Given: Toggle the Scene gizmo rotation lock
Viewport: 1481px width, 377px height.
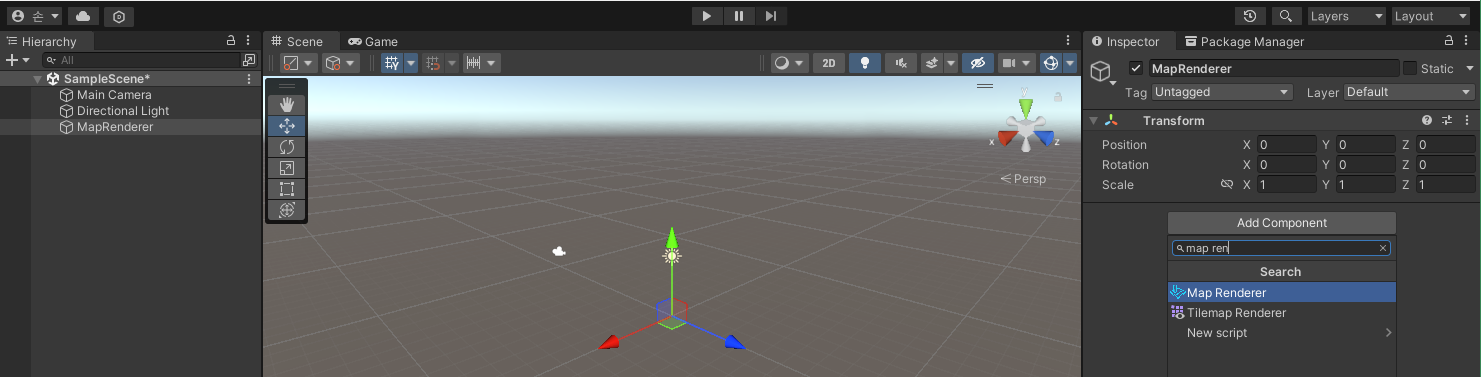Looking at the screenshot, I should coord(1057,97).
